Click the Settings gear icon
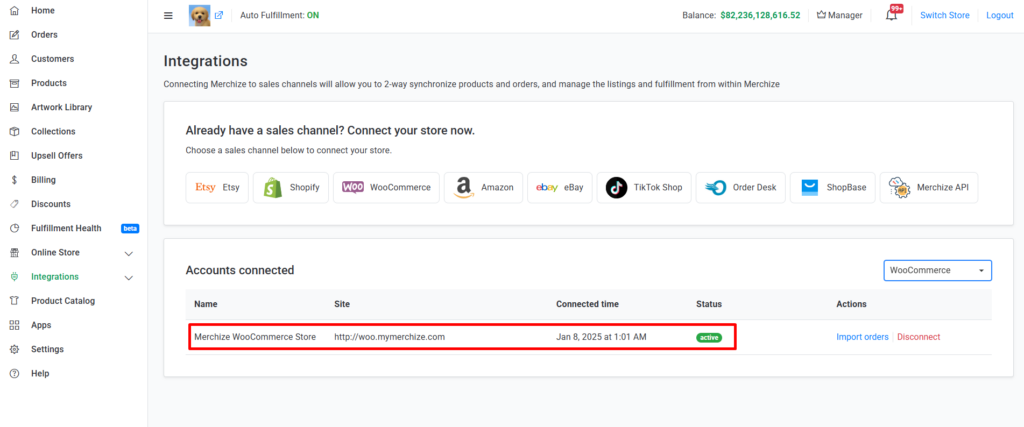This screenshot has width=1024, height=427. point(14,349)
